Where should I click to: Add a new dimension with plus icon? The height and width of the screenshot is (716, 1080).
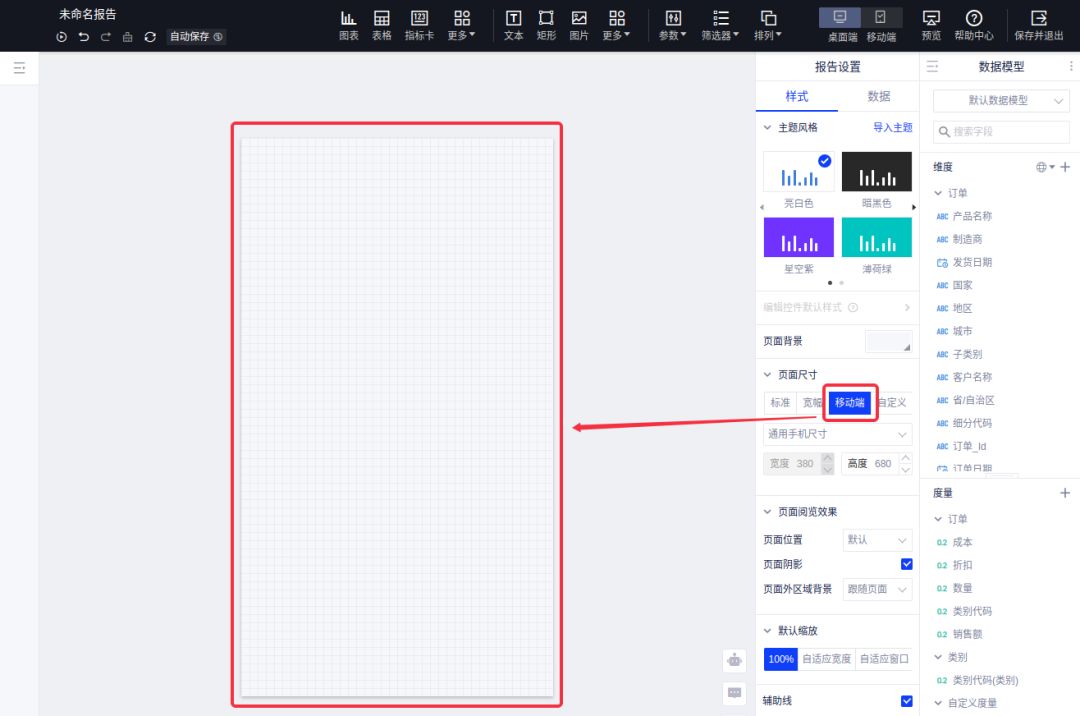tap(1065, 167)
